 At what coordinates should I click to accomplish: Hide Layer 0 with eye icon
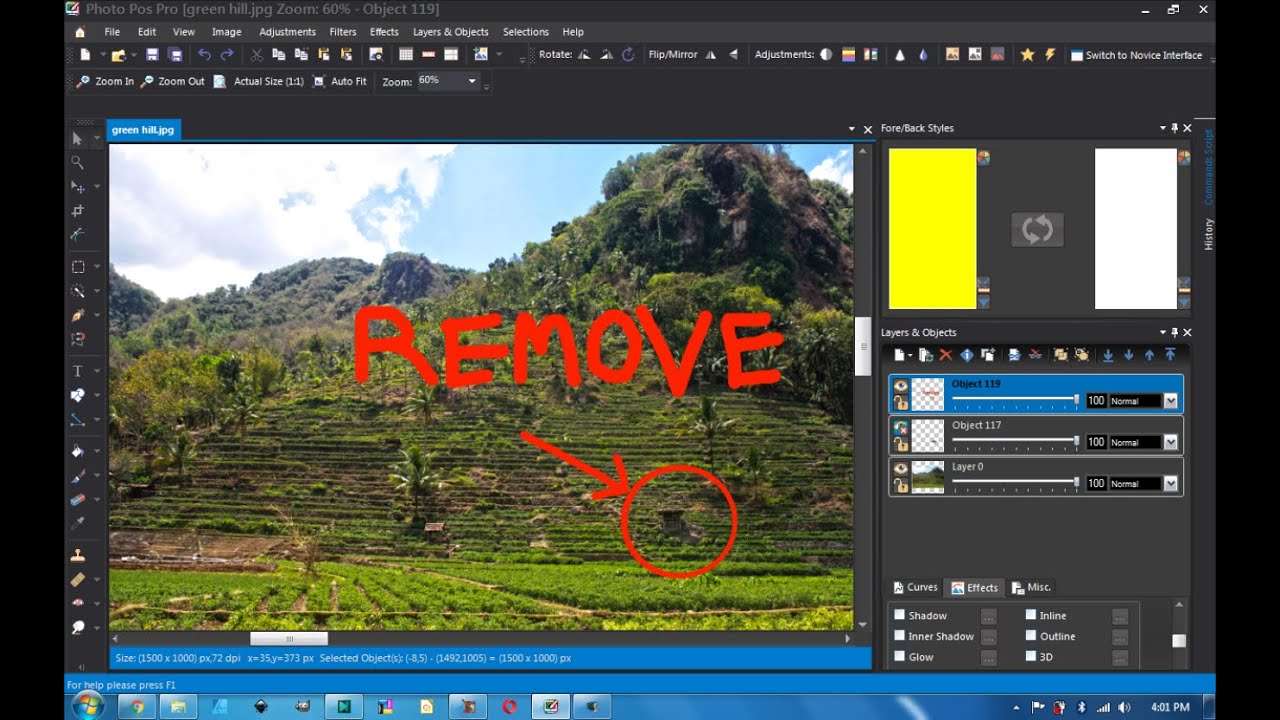(901, 468)
